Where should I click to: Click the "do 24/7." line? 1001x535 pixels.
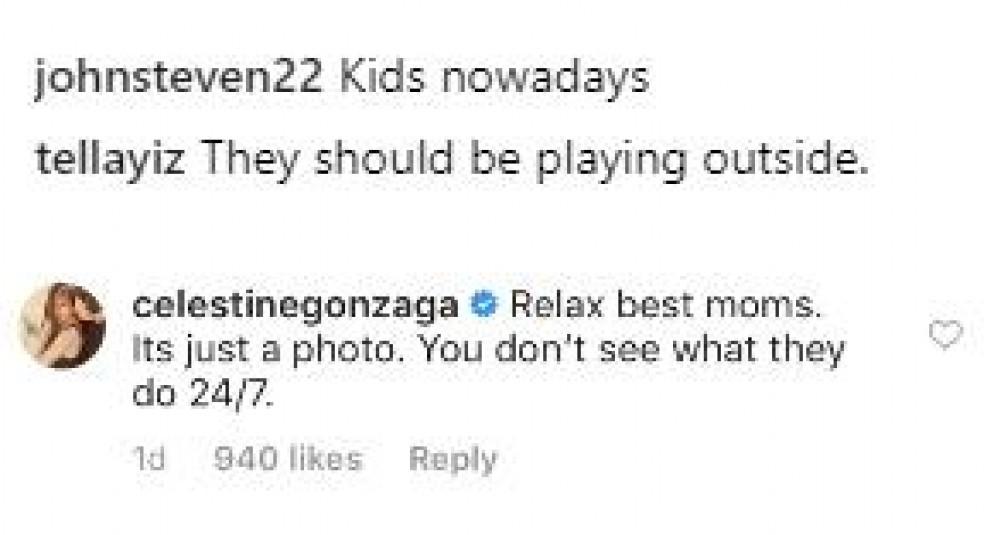201,396
